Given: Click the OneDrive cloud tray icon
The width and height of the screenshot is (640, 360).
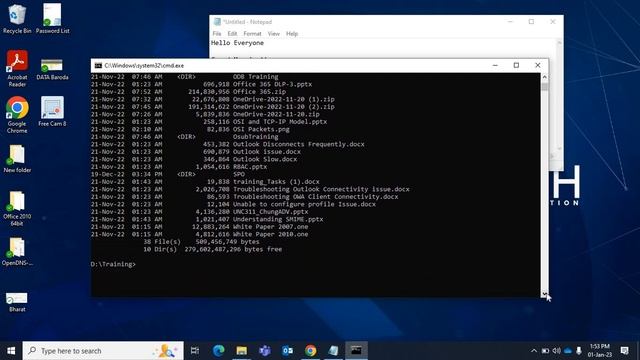Looking at the screenshot, I should pos(568,351).
